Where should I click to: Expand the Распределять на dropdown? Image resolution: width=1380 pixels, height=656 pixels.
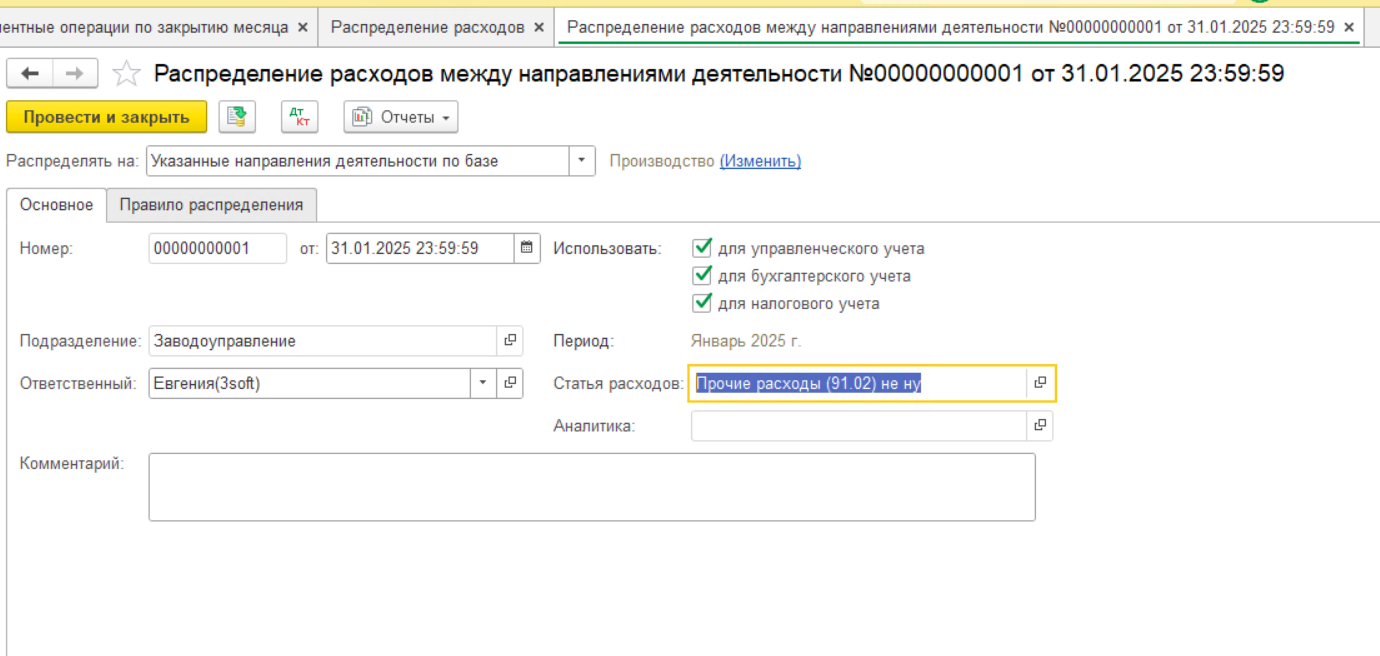tap(582, 161)
